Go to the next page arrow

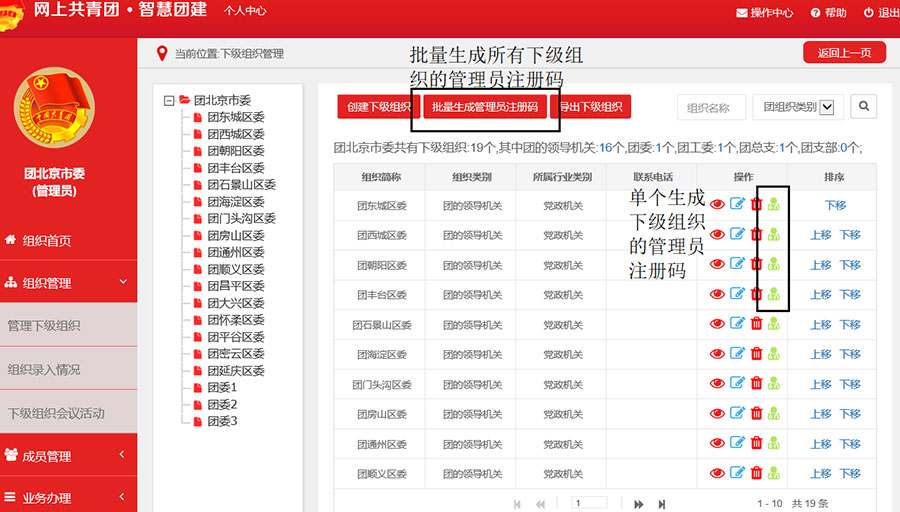click(639, 504)
